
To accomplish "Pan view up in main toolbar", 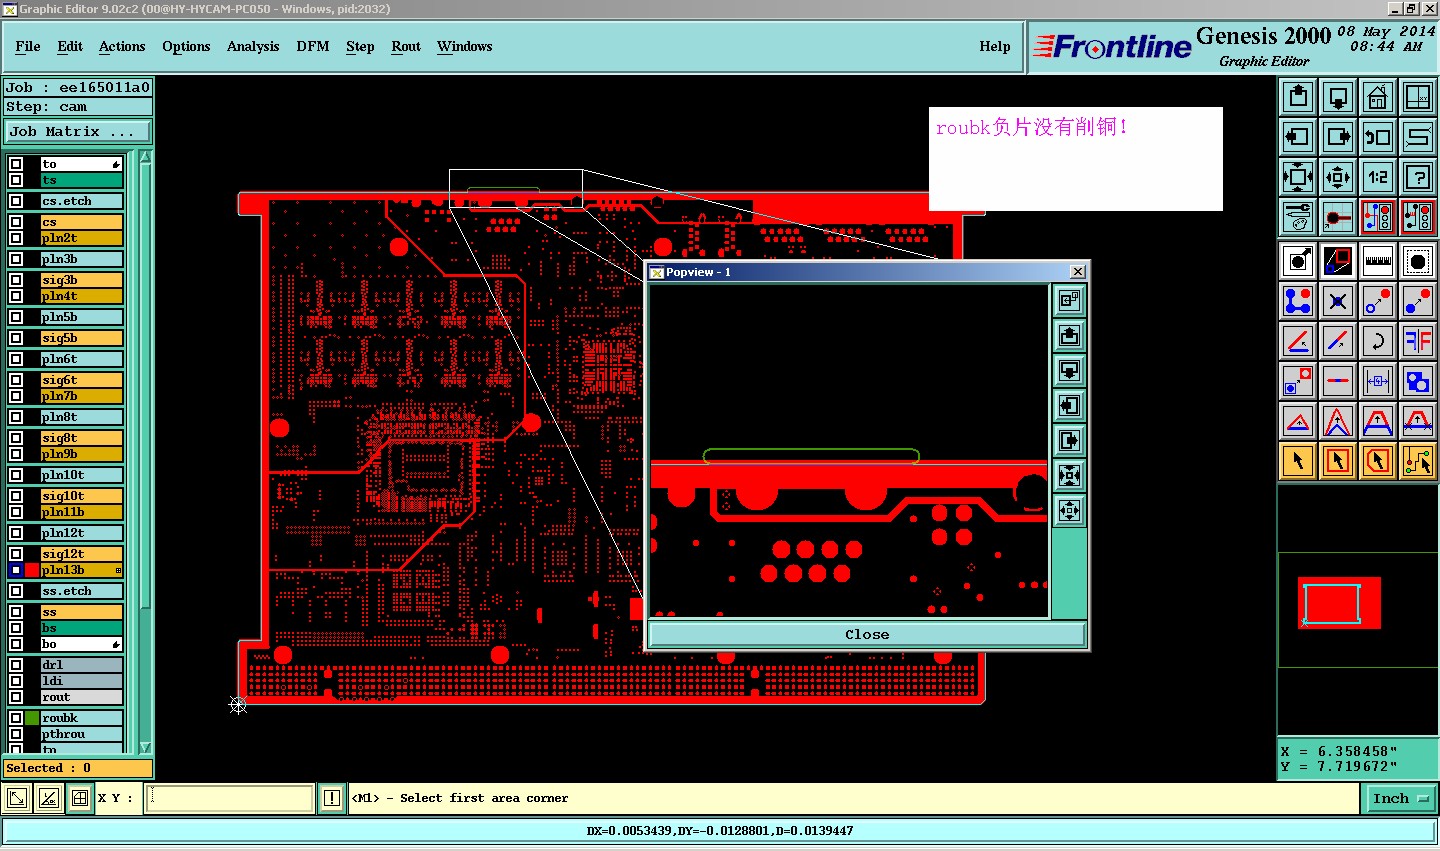I will (1298, 97).
